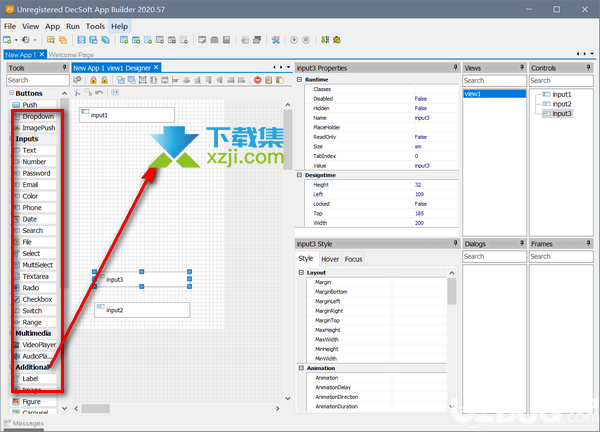
Task: Click the designer vertical scrollbar thumb
Action: click(288, 140)
